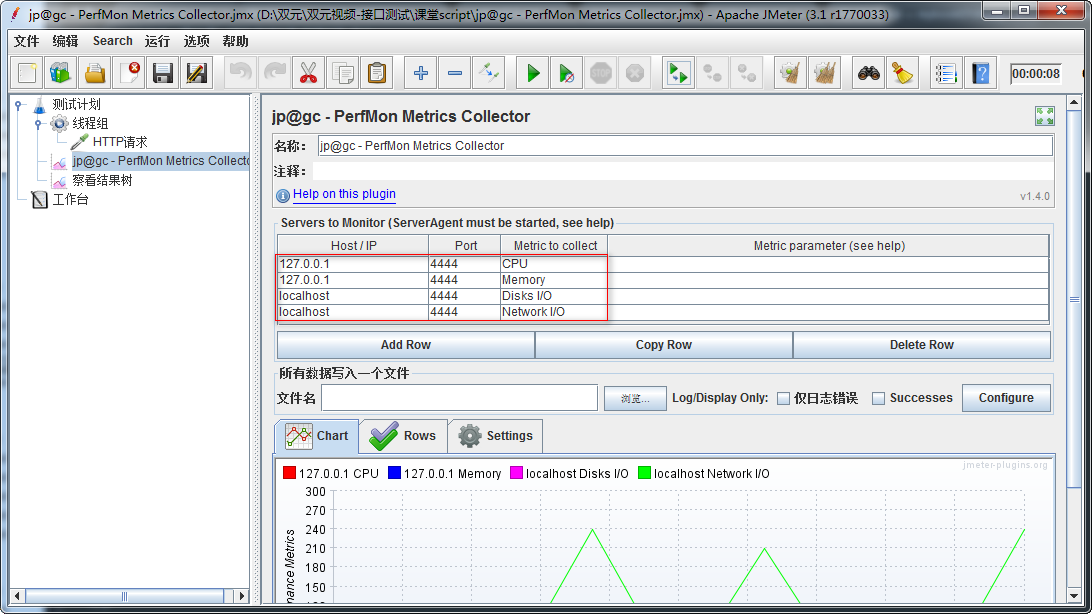Click the Copy Row button
Screen dimensions: 1092x614
pos(664,345)
